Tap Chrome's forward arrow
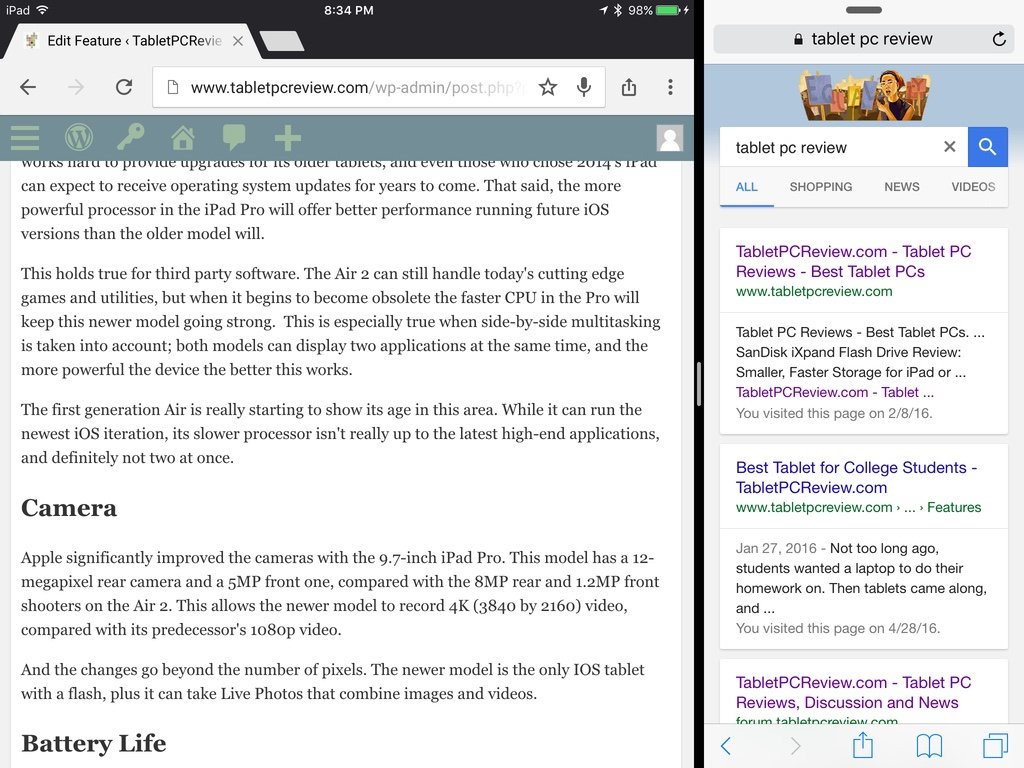Screen dimensions: 1024x768 coord(76,87)
